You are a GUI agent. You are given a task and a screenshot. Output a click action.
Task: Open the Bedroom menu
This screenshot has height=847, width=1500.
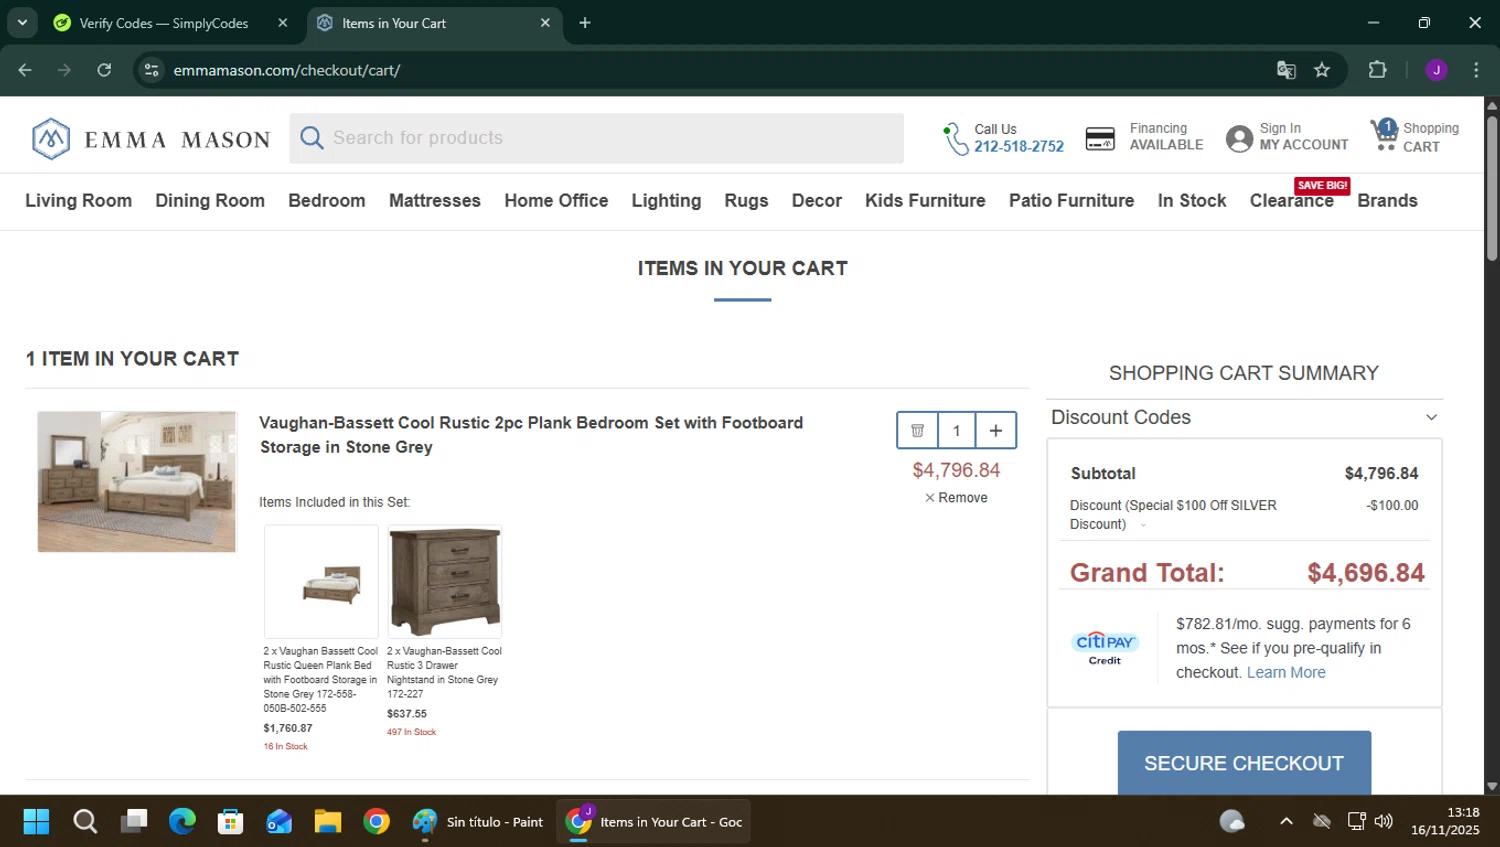coord(327,201)
